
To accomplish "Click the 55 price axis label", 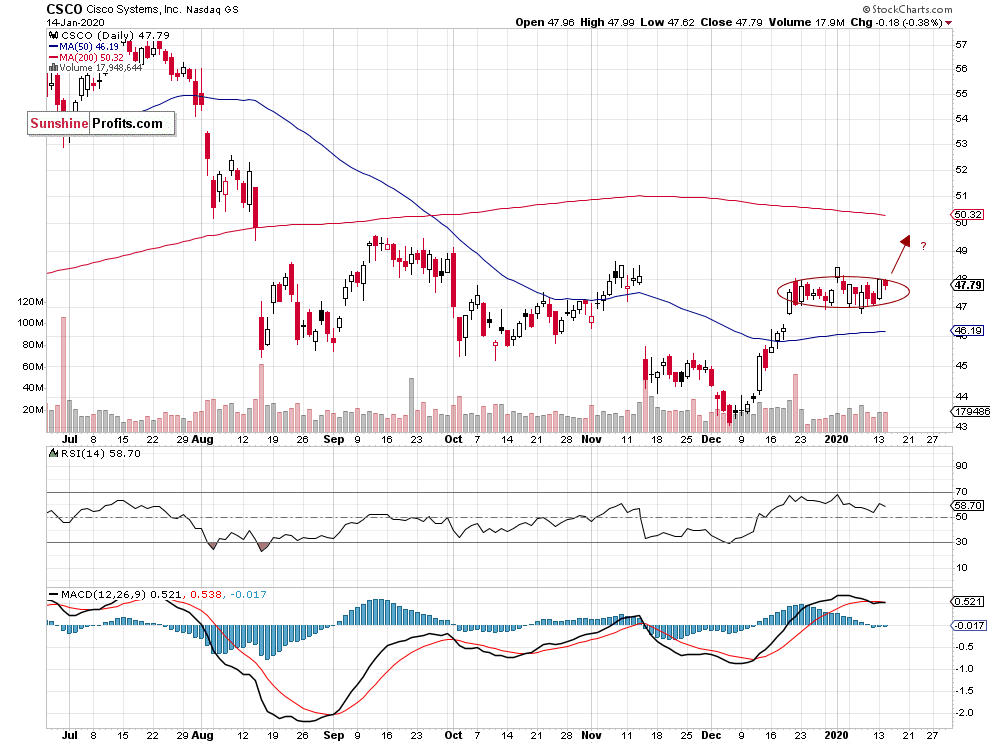I will [961, 93].
